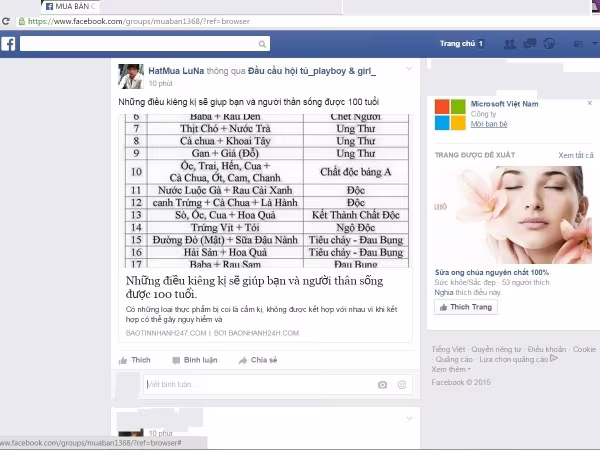Switch to MUA BÁN browser tab
Image resolution: width=600 pixels, height=450 pixels.
tap(71, 7)
